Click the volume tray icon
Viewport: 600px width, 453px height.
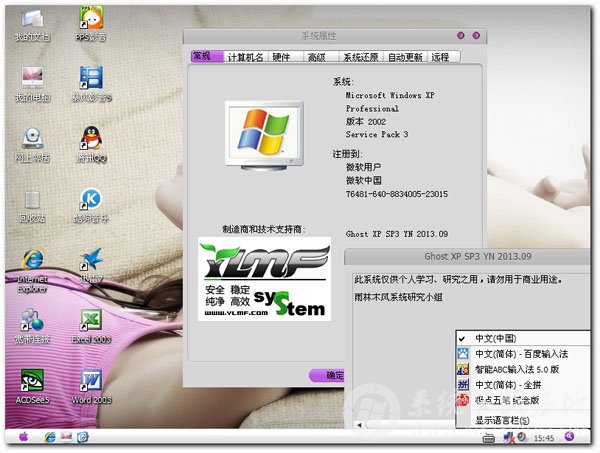tap(522, 437)
